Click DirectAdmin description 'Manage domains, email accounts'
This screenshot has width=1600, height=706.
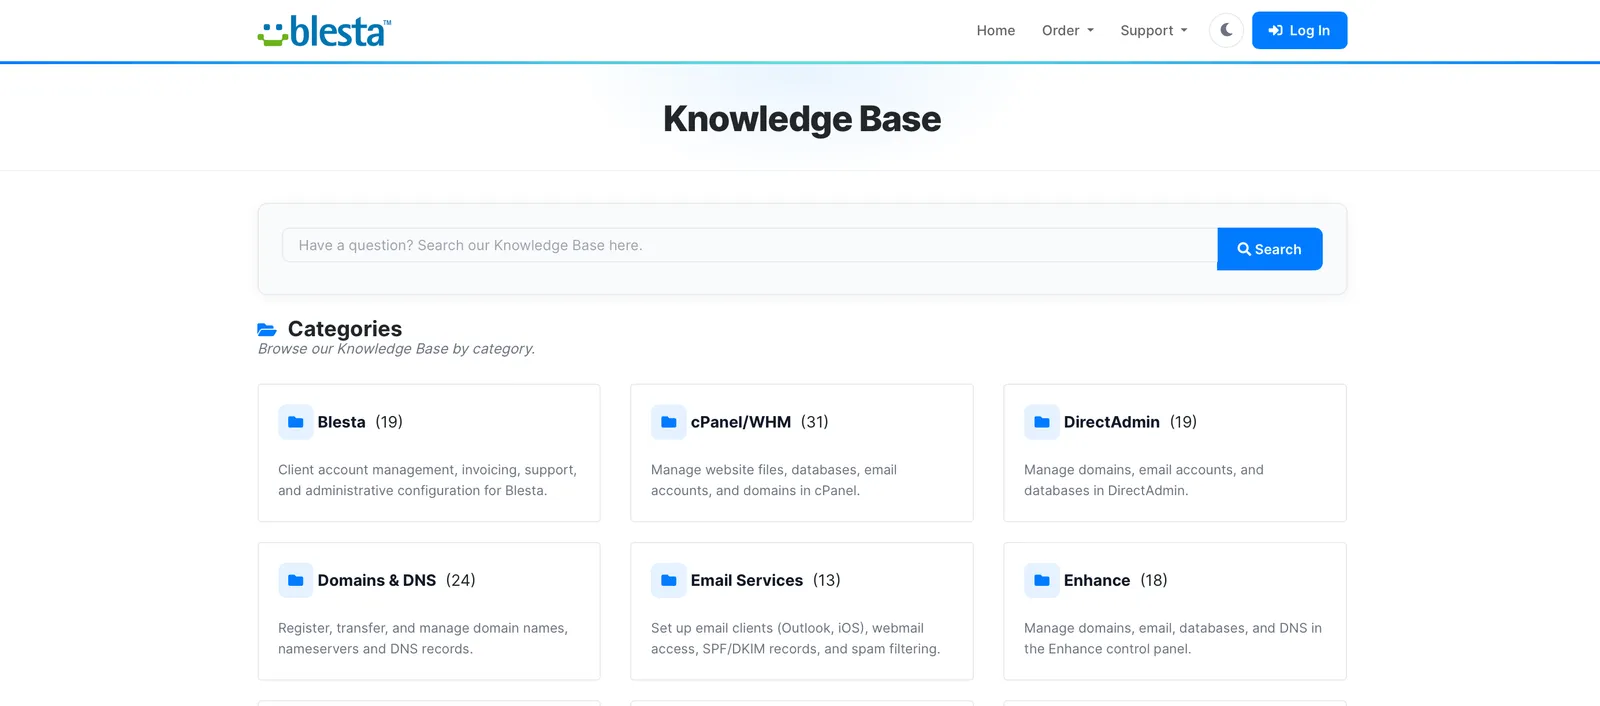click(1144, 480)
